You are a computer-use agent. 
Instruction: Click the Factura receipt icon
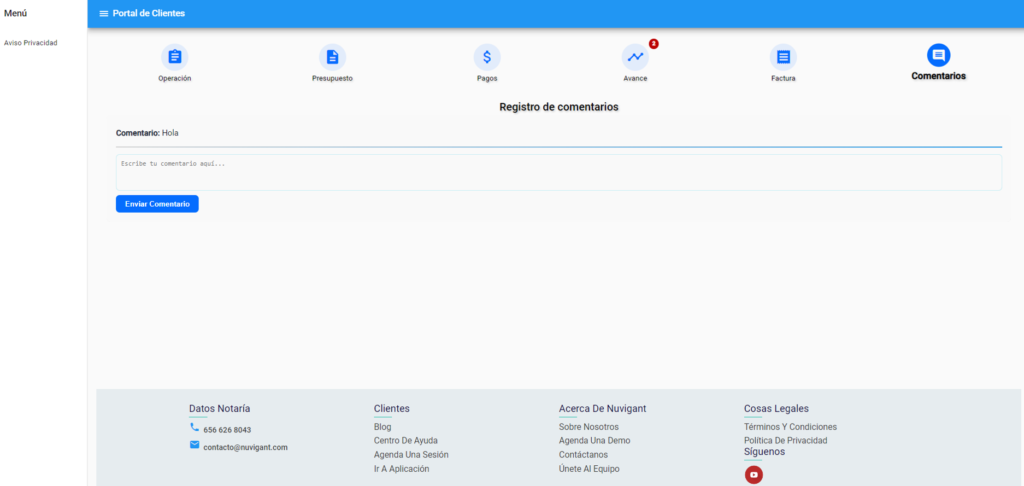[783, 57]
